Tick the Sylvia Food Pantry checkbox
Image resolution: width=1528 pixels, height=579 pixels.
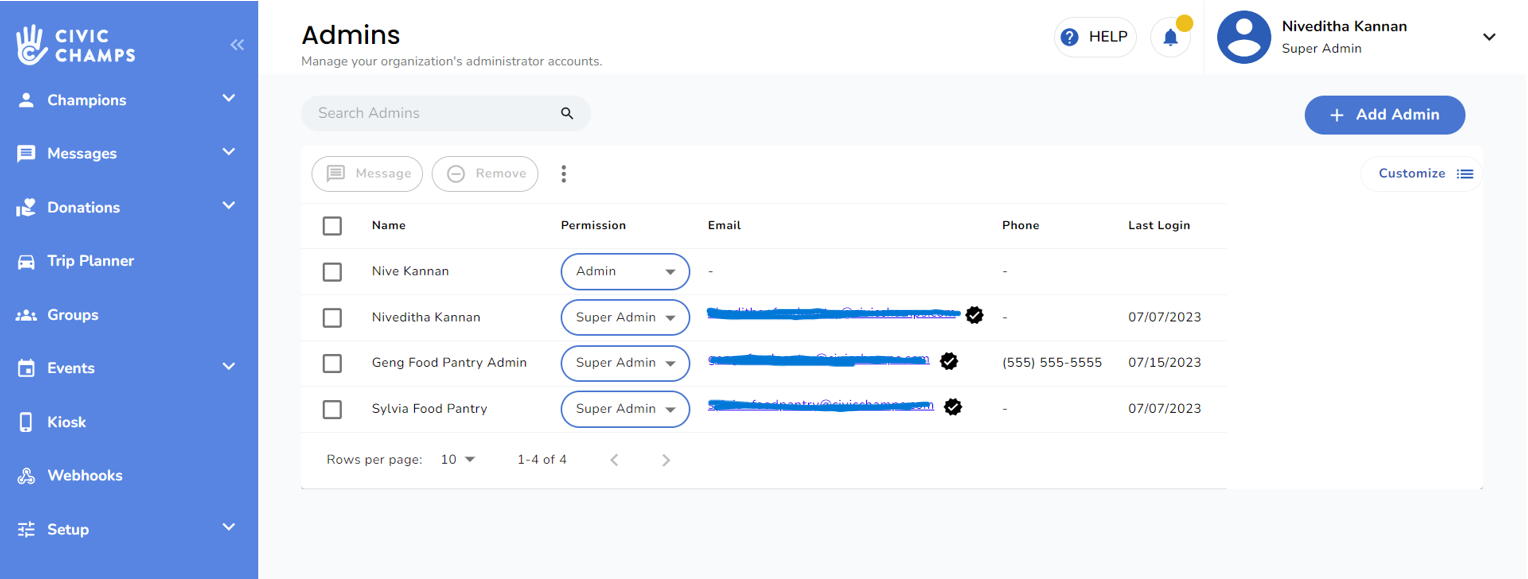pos(332,409)
